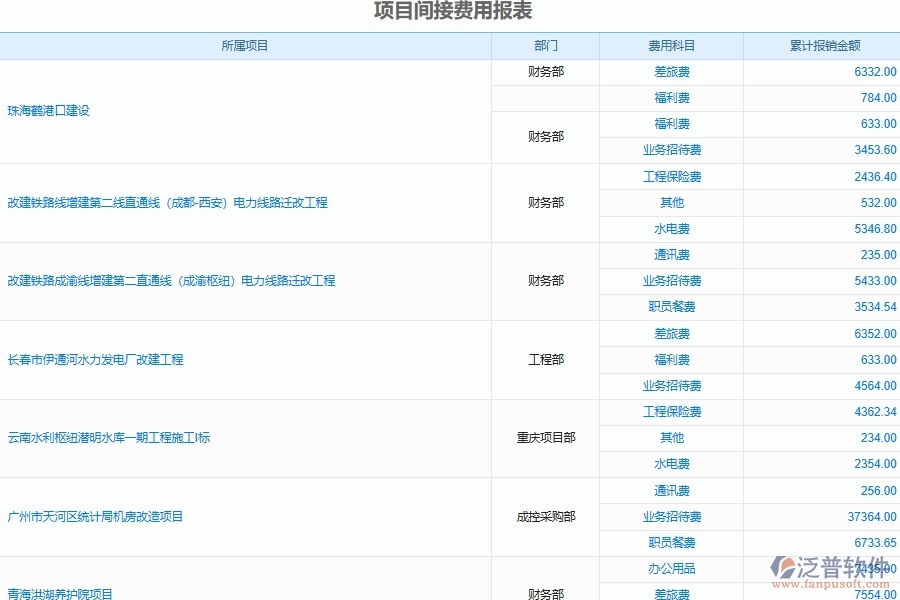Click the 重庆项目部 department cell
Viewport: 900px width, 600px height.
pyautogui.click(x=544, y=437)
